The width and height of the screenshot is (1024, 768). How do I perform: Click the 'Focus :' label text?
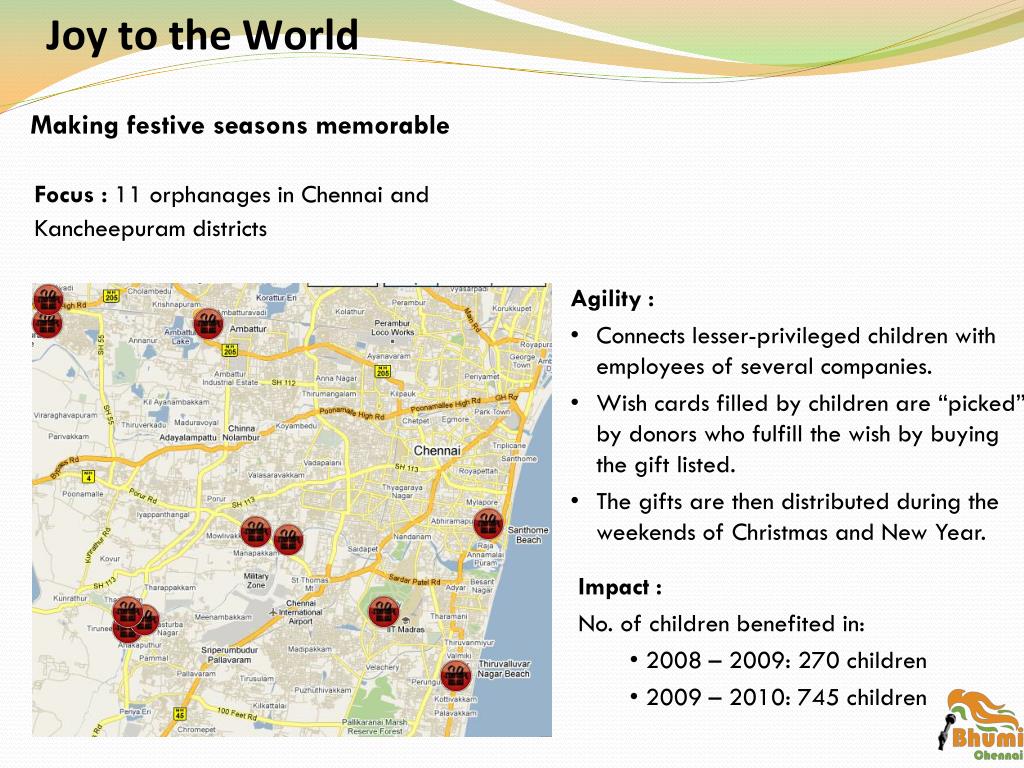tap(71, 194)
